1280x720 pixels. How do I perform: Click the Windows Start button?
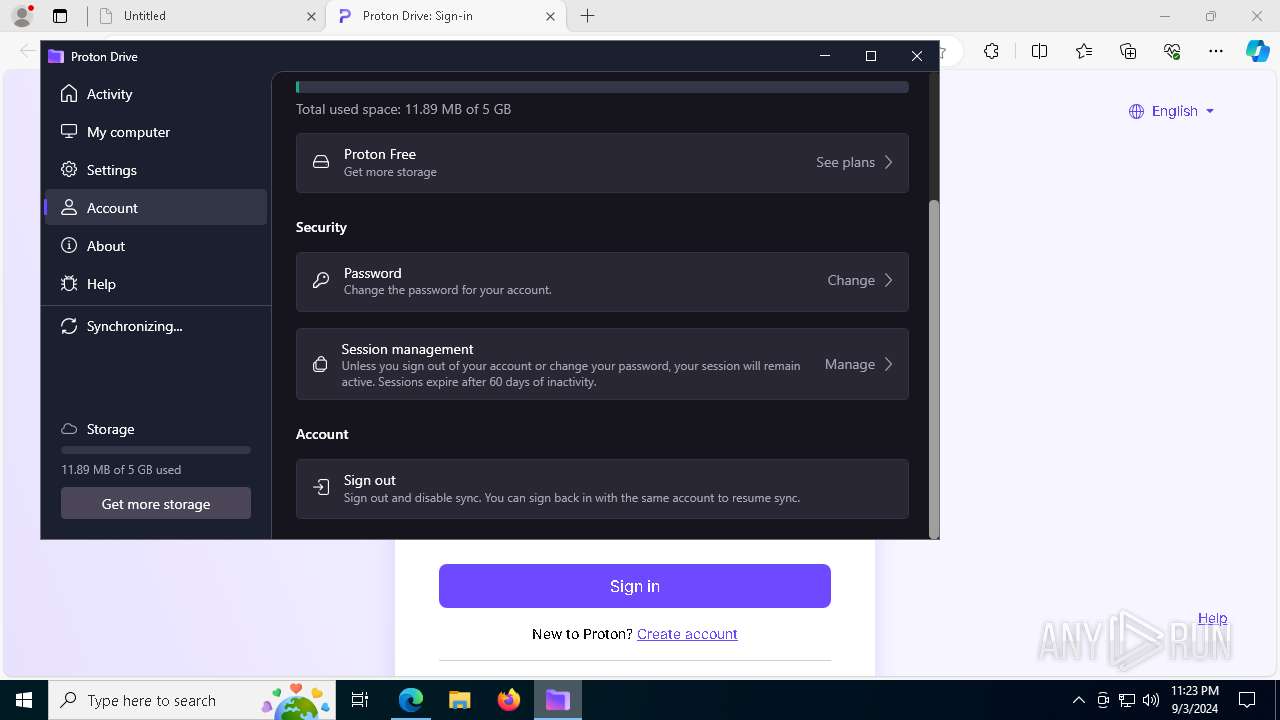click(x=24, y=700)
